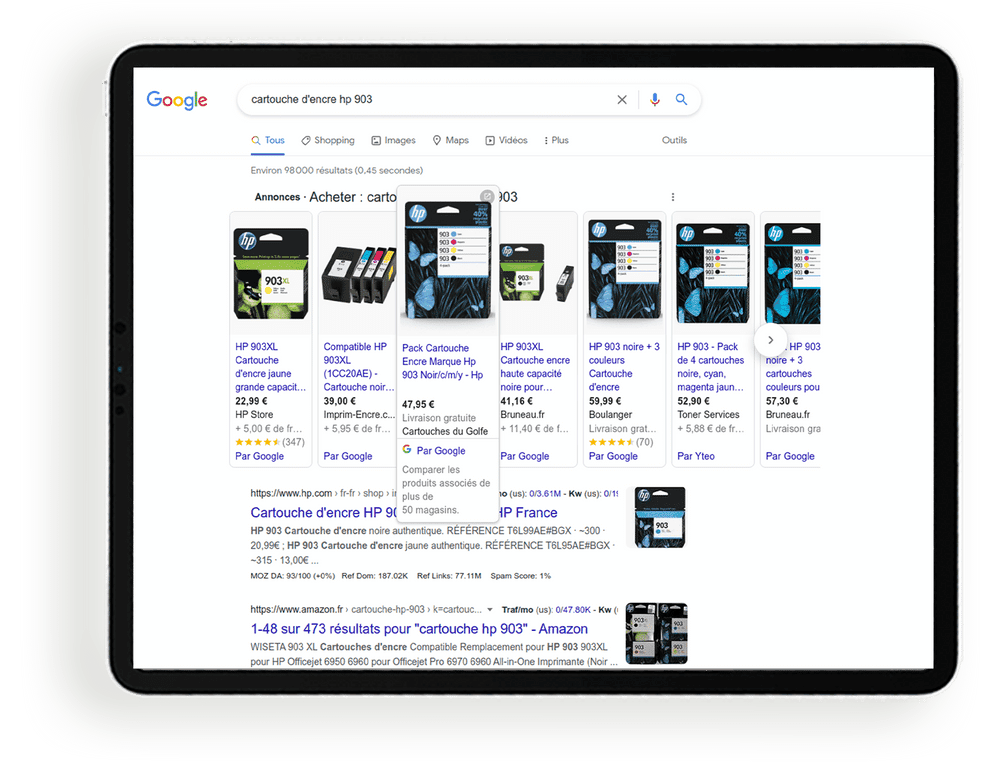Click into the search field text
This screenshot has height=762, width=1000.
tap(312, 99)
